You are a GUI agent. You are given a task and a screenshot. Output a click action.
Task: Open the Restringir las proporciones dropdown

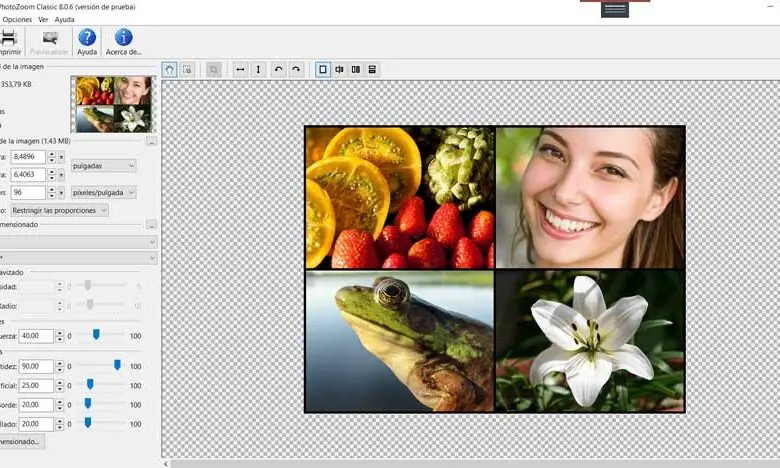point(59,210)
